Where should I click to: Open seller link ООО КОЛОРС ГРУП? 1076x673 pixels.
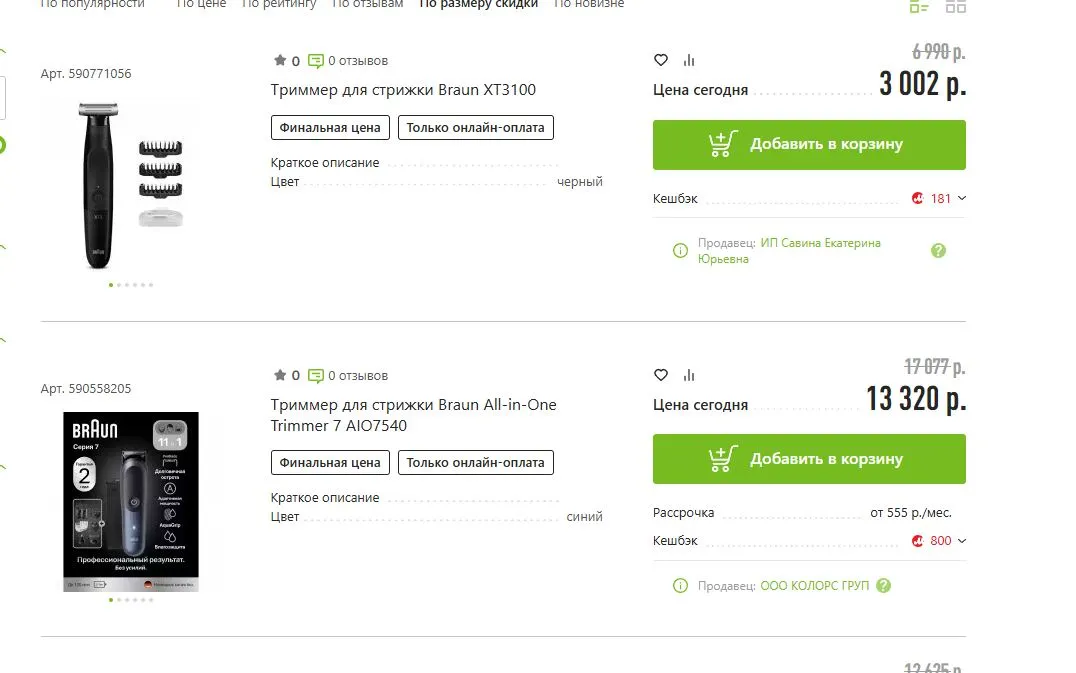click(x=814, y=586)
